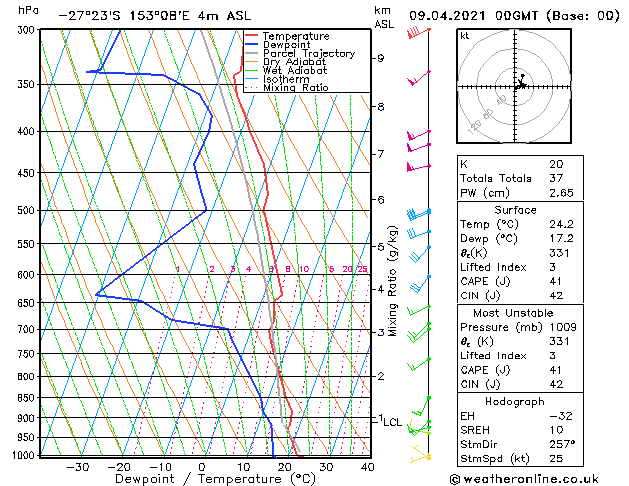The width and height of the screenshot is (629, 486).
Task: Click the StmSpd (kt) value '25'
Action: 556,458
